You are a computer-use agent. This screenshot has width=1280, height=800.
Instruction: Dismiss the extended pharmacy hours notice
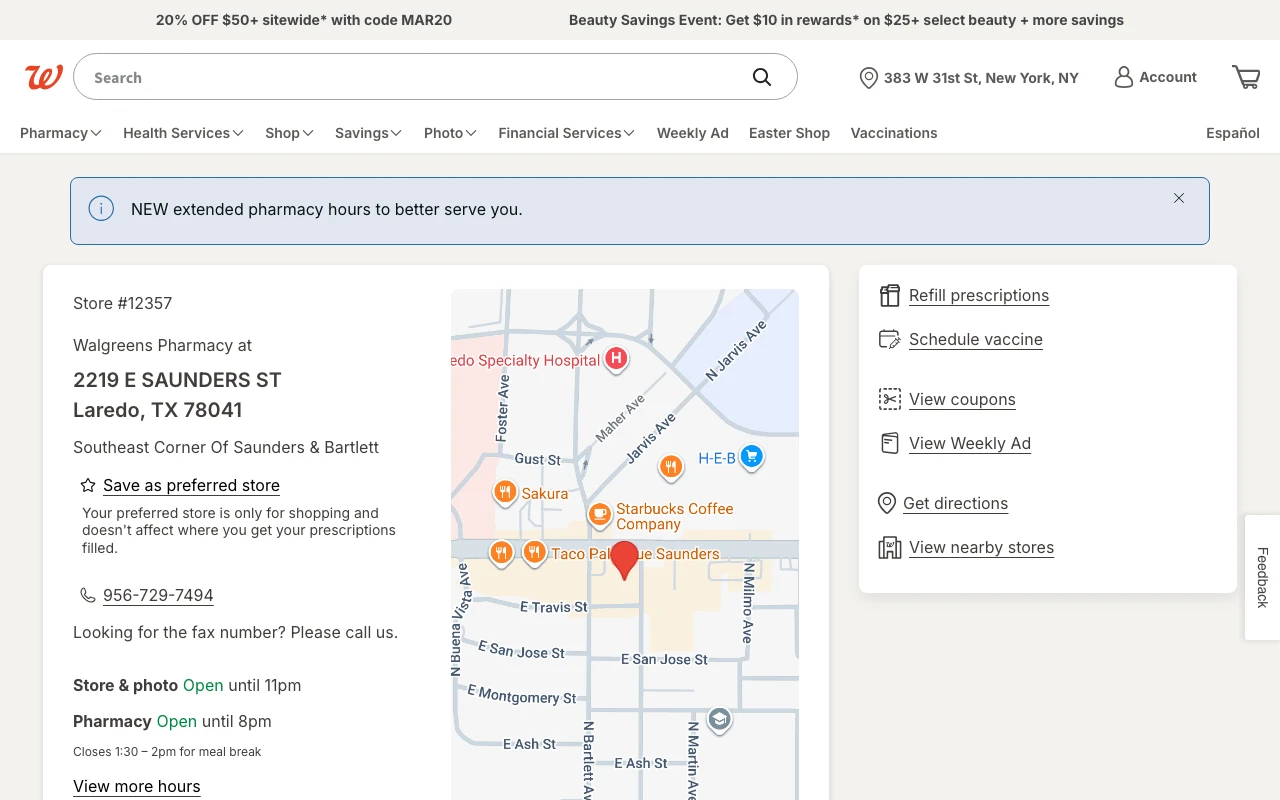tap(1179, 198)
